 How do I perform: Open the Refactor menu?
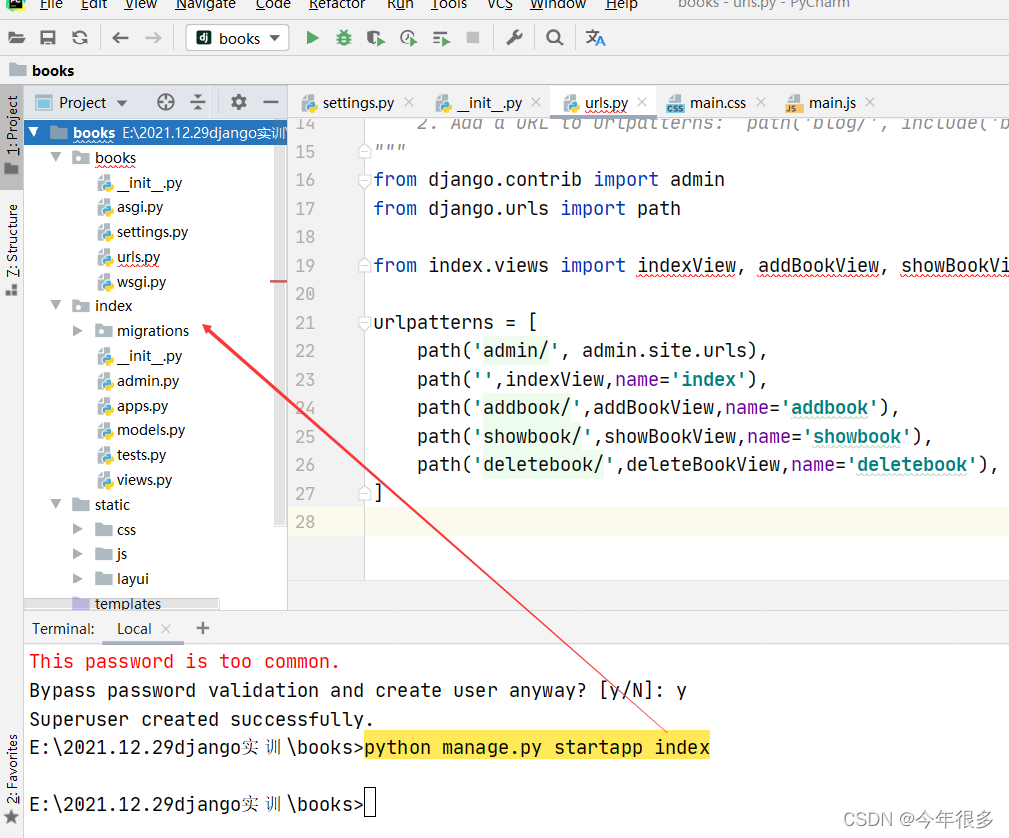(x=337, y=4)
